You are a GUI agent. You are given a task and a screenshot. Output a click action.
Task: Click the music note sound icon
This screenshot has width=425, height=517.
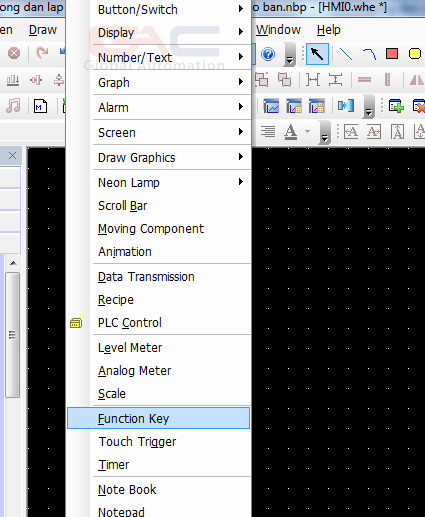coord(13,106)
